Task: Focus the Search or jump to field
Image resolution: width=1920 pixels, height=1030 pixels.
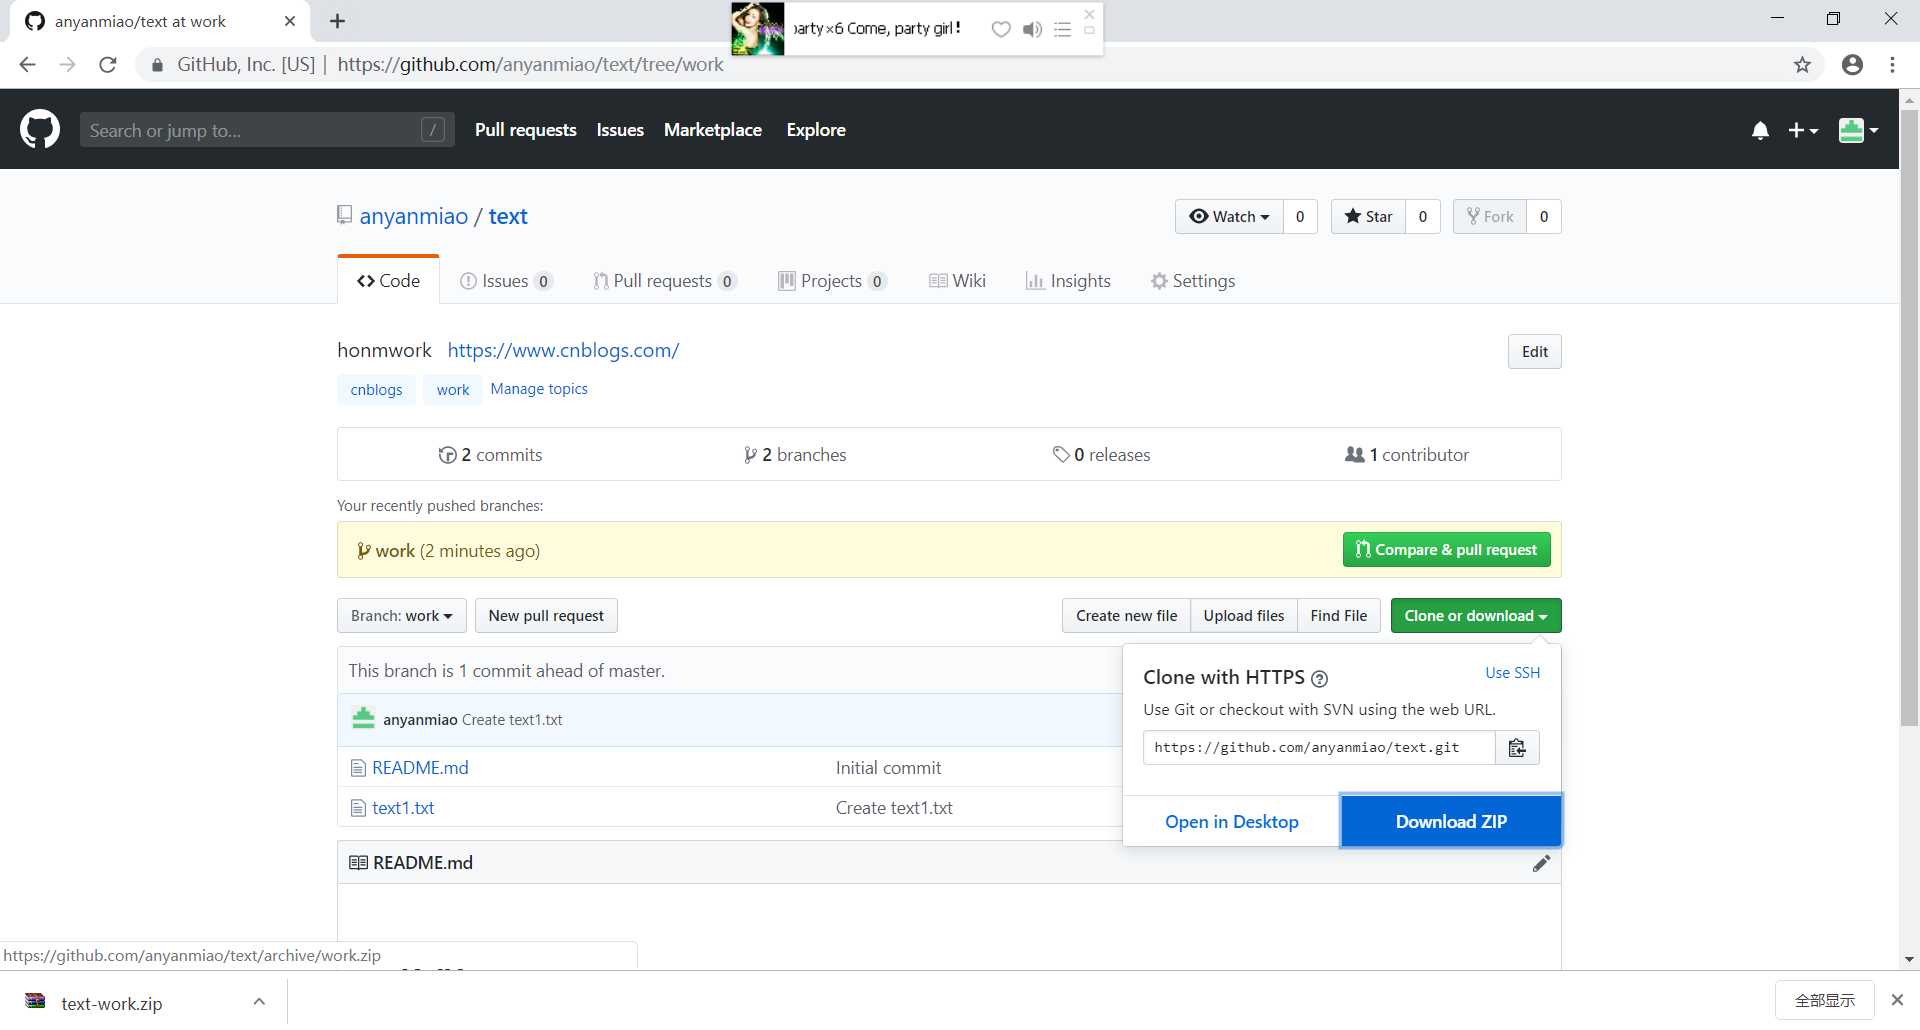Action: 267,130
